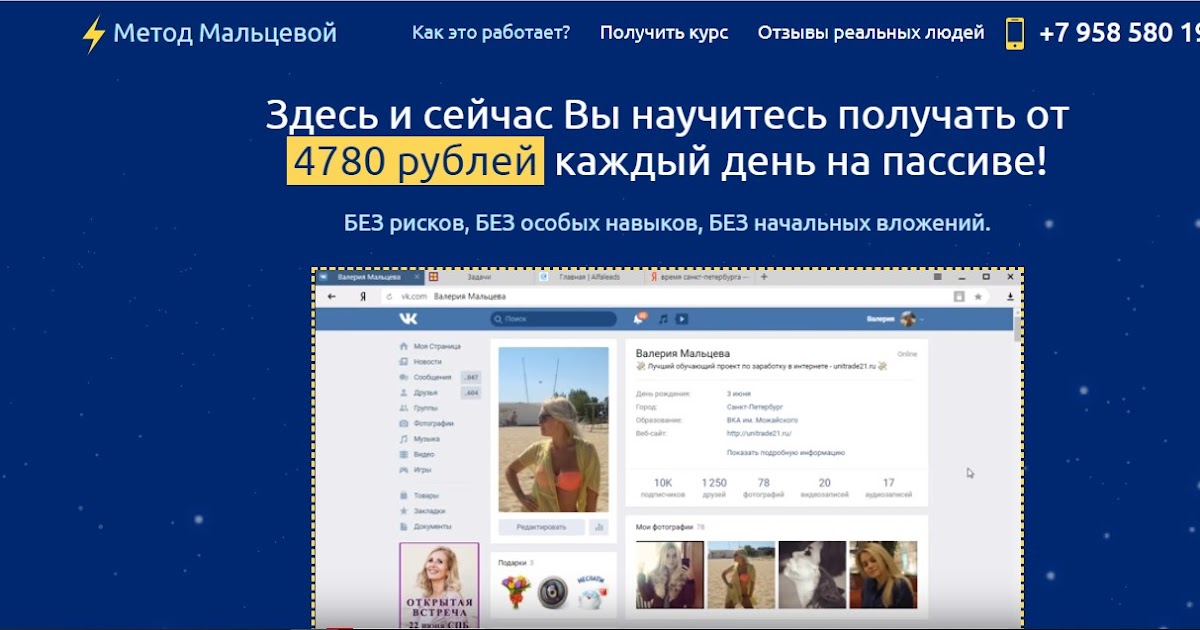Click the 17 аудиозаписей counter

(x=888, y=487)
